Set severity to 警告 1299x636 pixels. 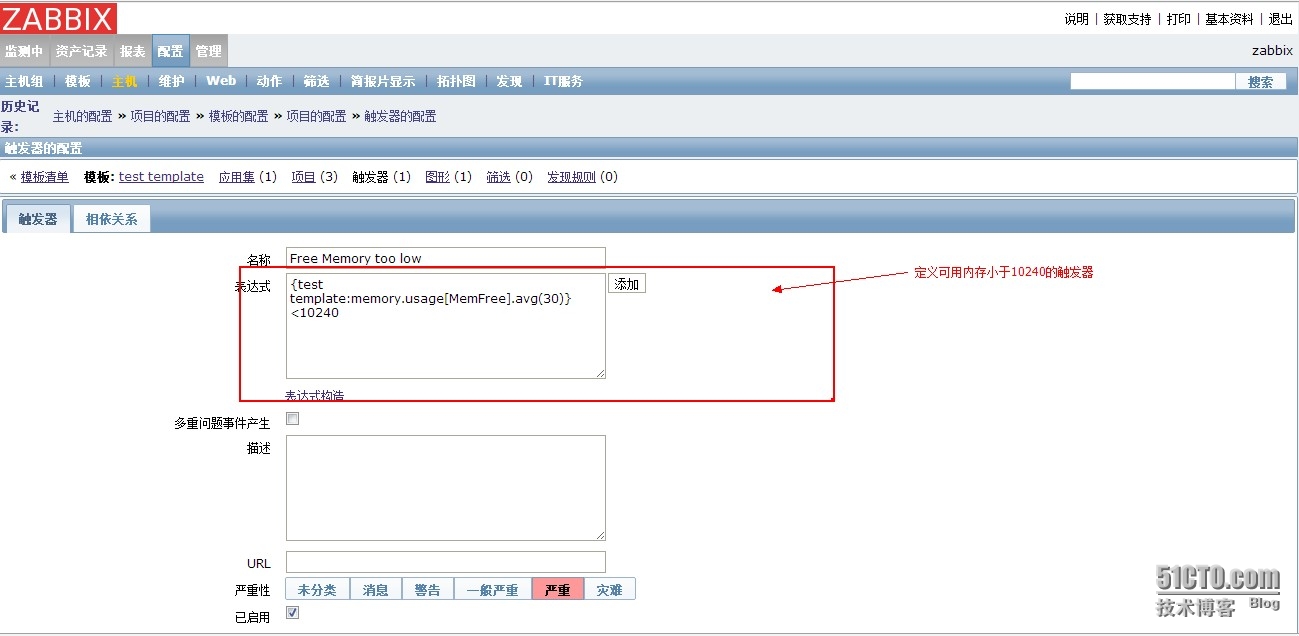(x=428, y=589)
